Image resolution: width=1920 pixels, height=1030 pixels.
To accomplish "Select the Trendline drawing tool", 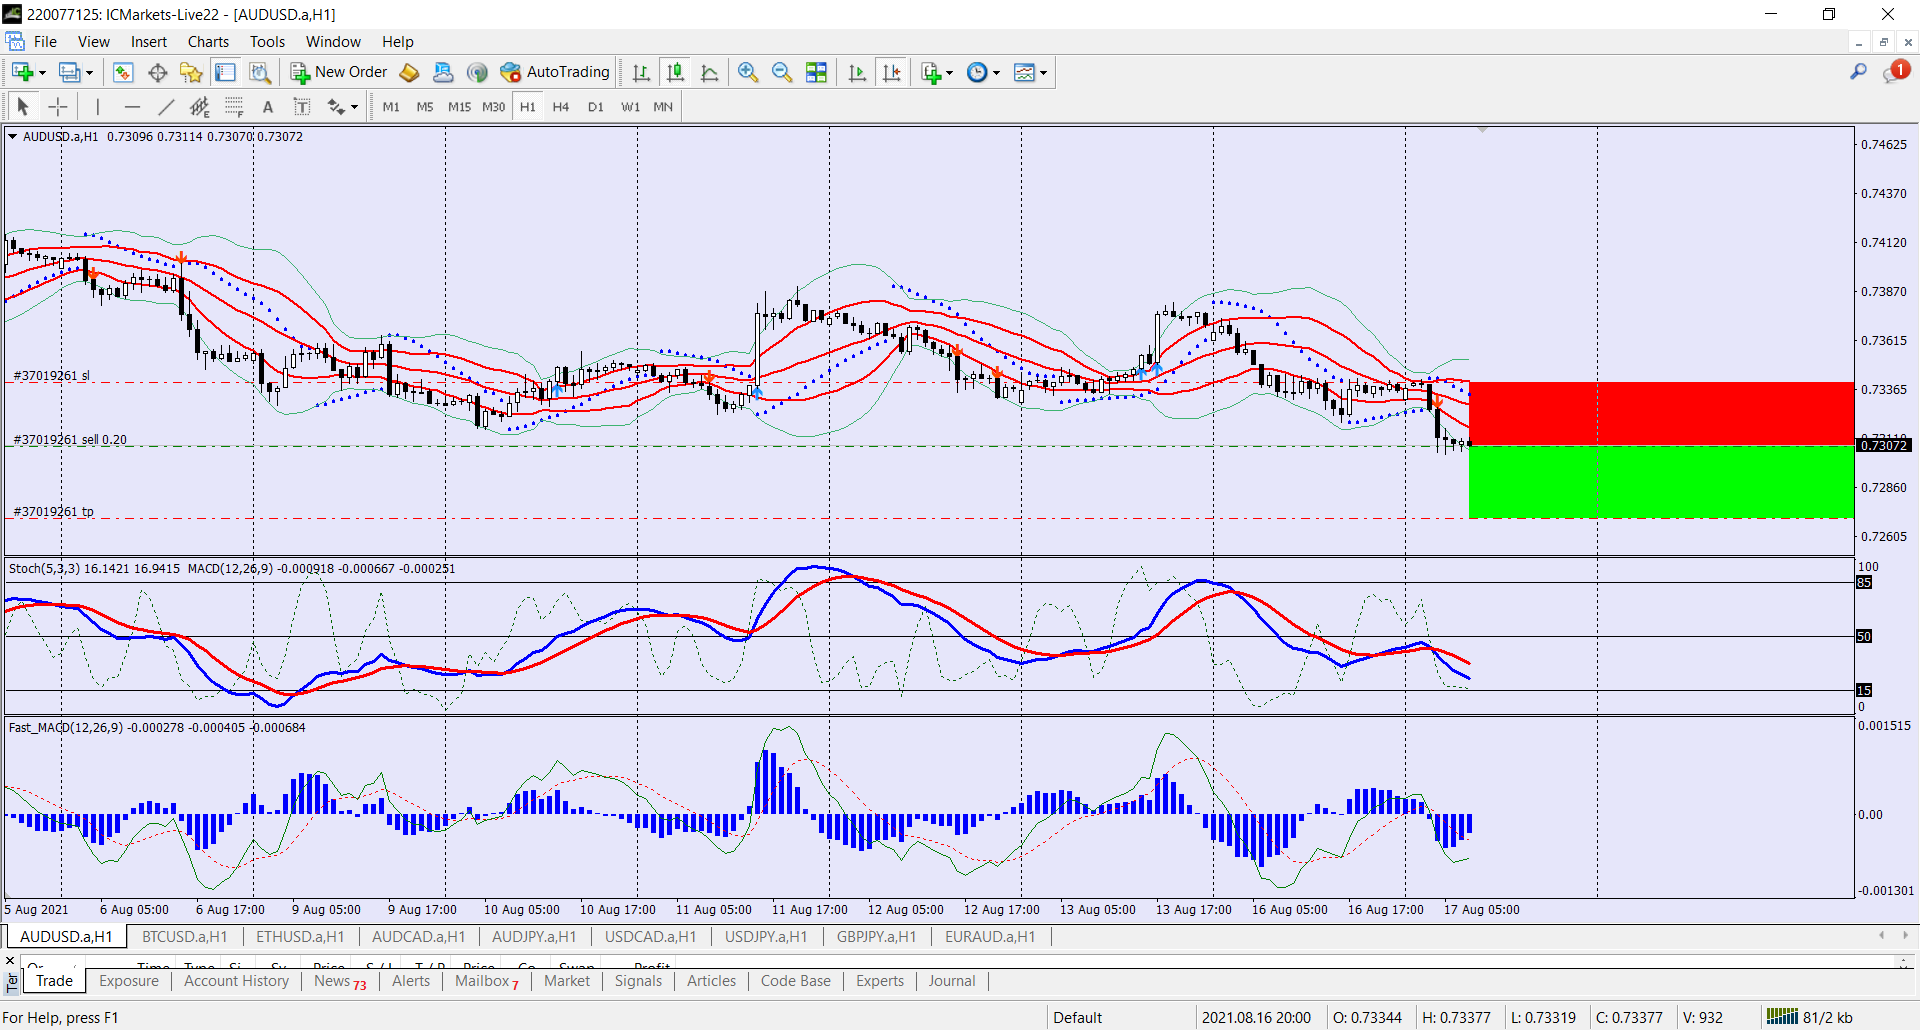I will pyautogui.click(x=166, y=107).
